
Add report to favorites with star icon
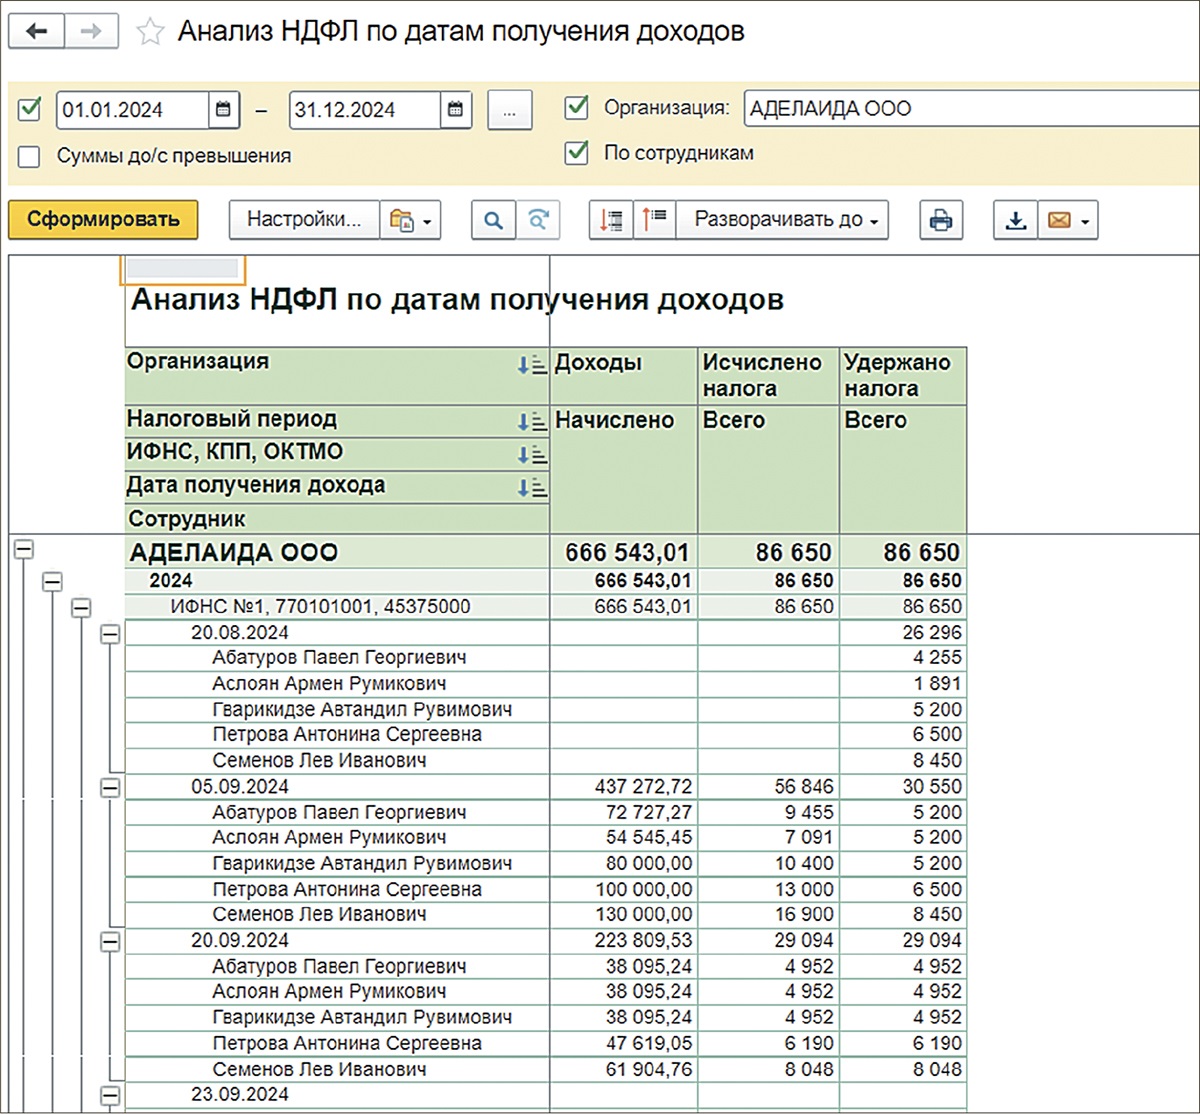[x=150, y=32]
